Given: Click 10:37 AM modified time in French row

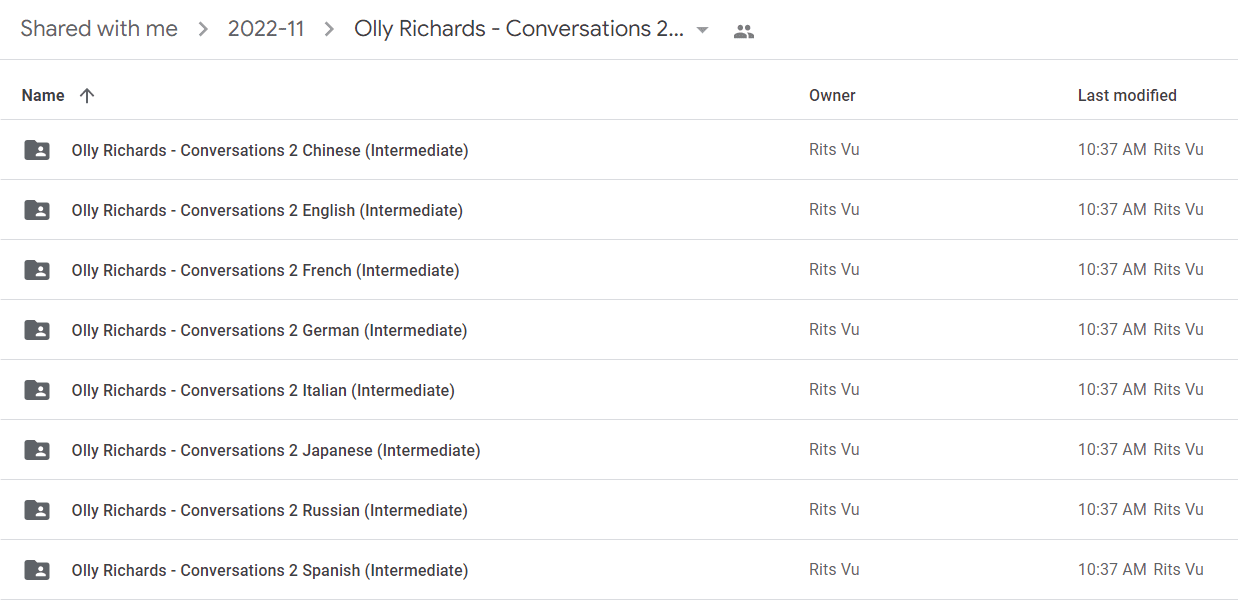Looking at the screenshot, I should point(1112,270).
